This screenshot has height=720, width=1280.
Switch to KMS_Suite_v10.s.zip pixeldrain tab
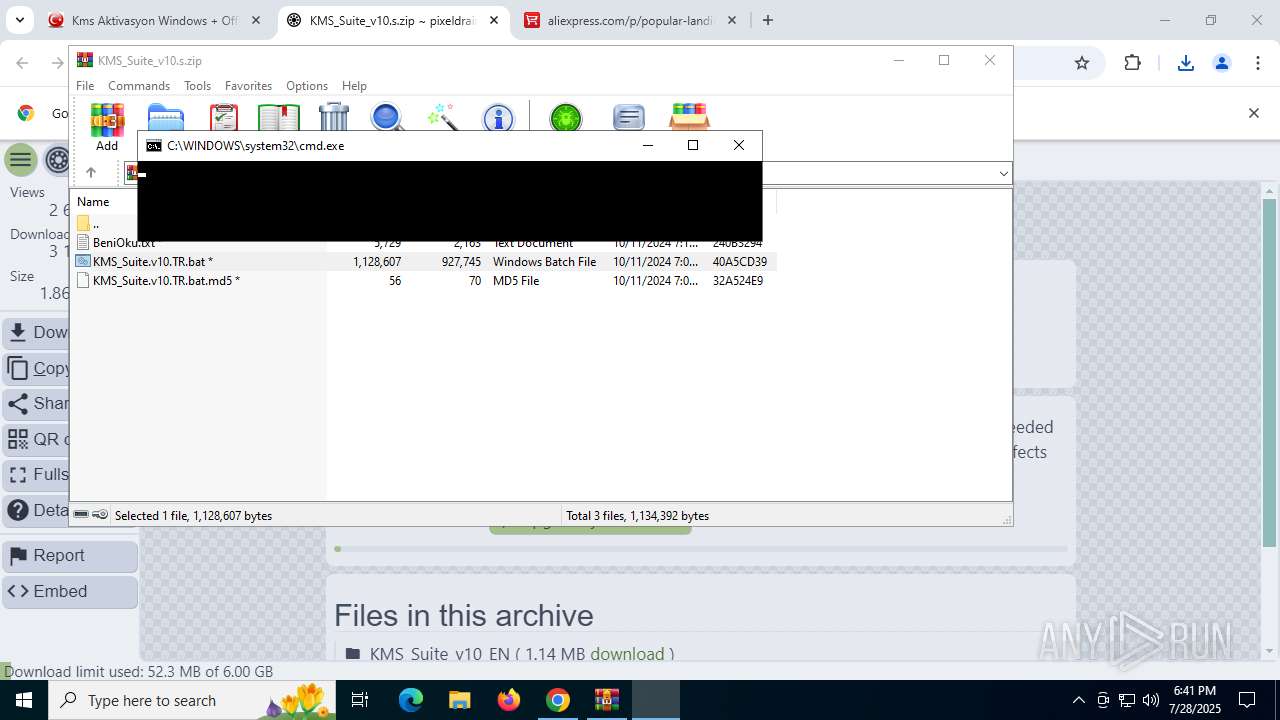(392, 20)
